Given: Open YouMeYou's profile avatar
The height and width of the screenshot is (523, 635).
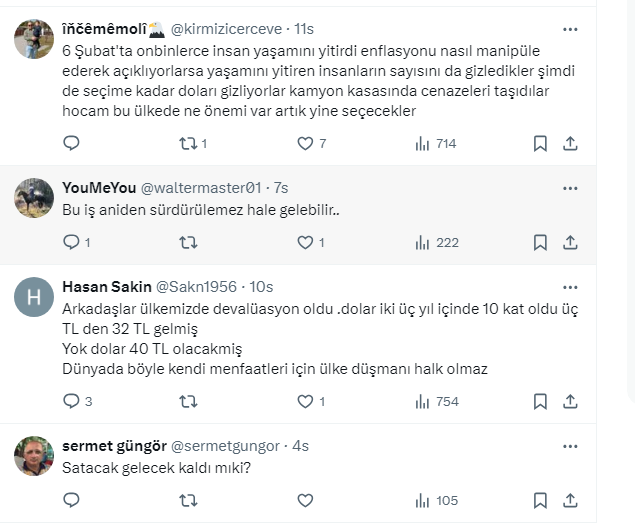Looking at the screenshot, I should click(x=34, y=198).
